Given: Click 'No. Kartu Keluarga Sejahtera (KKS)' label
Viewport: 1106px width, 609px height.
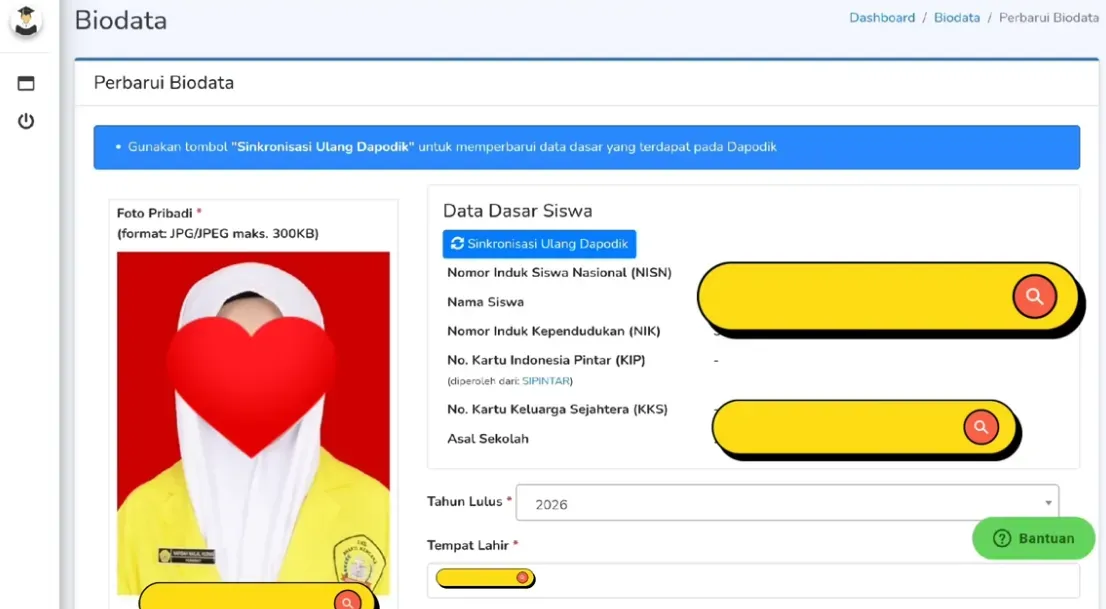Looking at the screenshot, I should click(x=557, y=409).
